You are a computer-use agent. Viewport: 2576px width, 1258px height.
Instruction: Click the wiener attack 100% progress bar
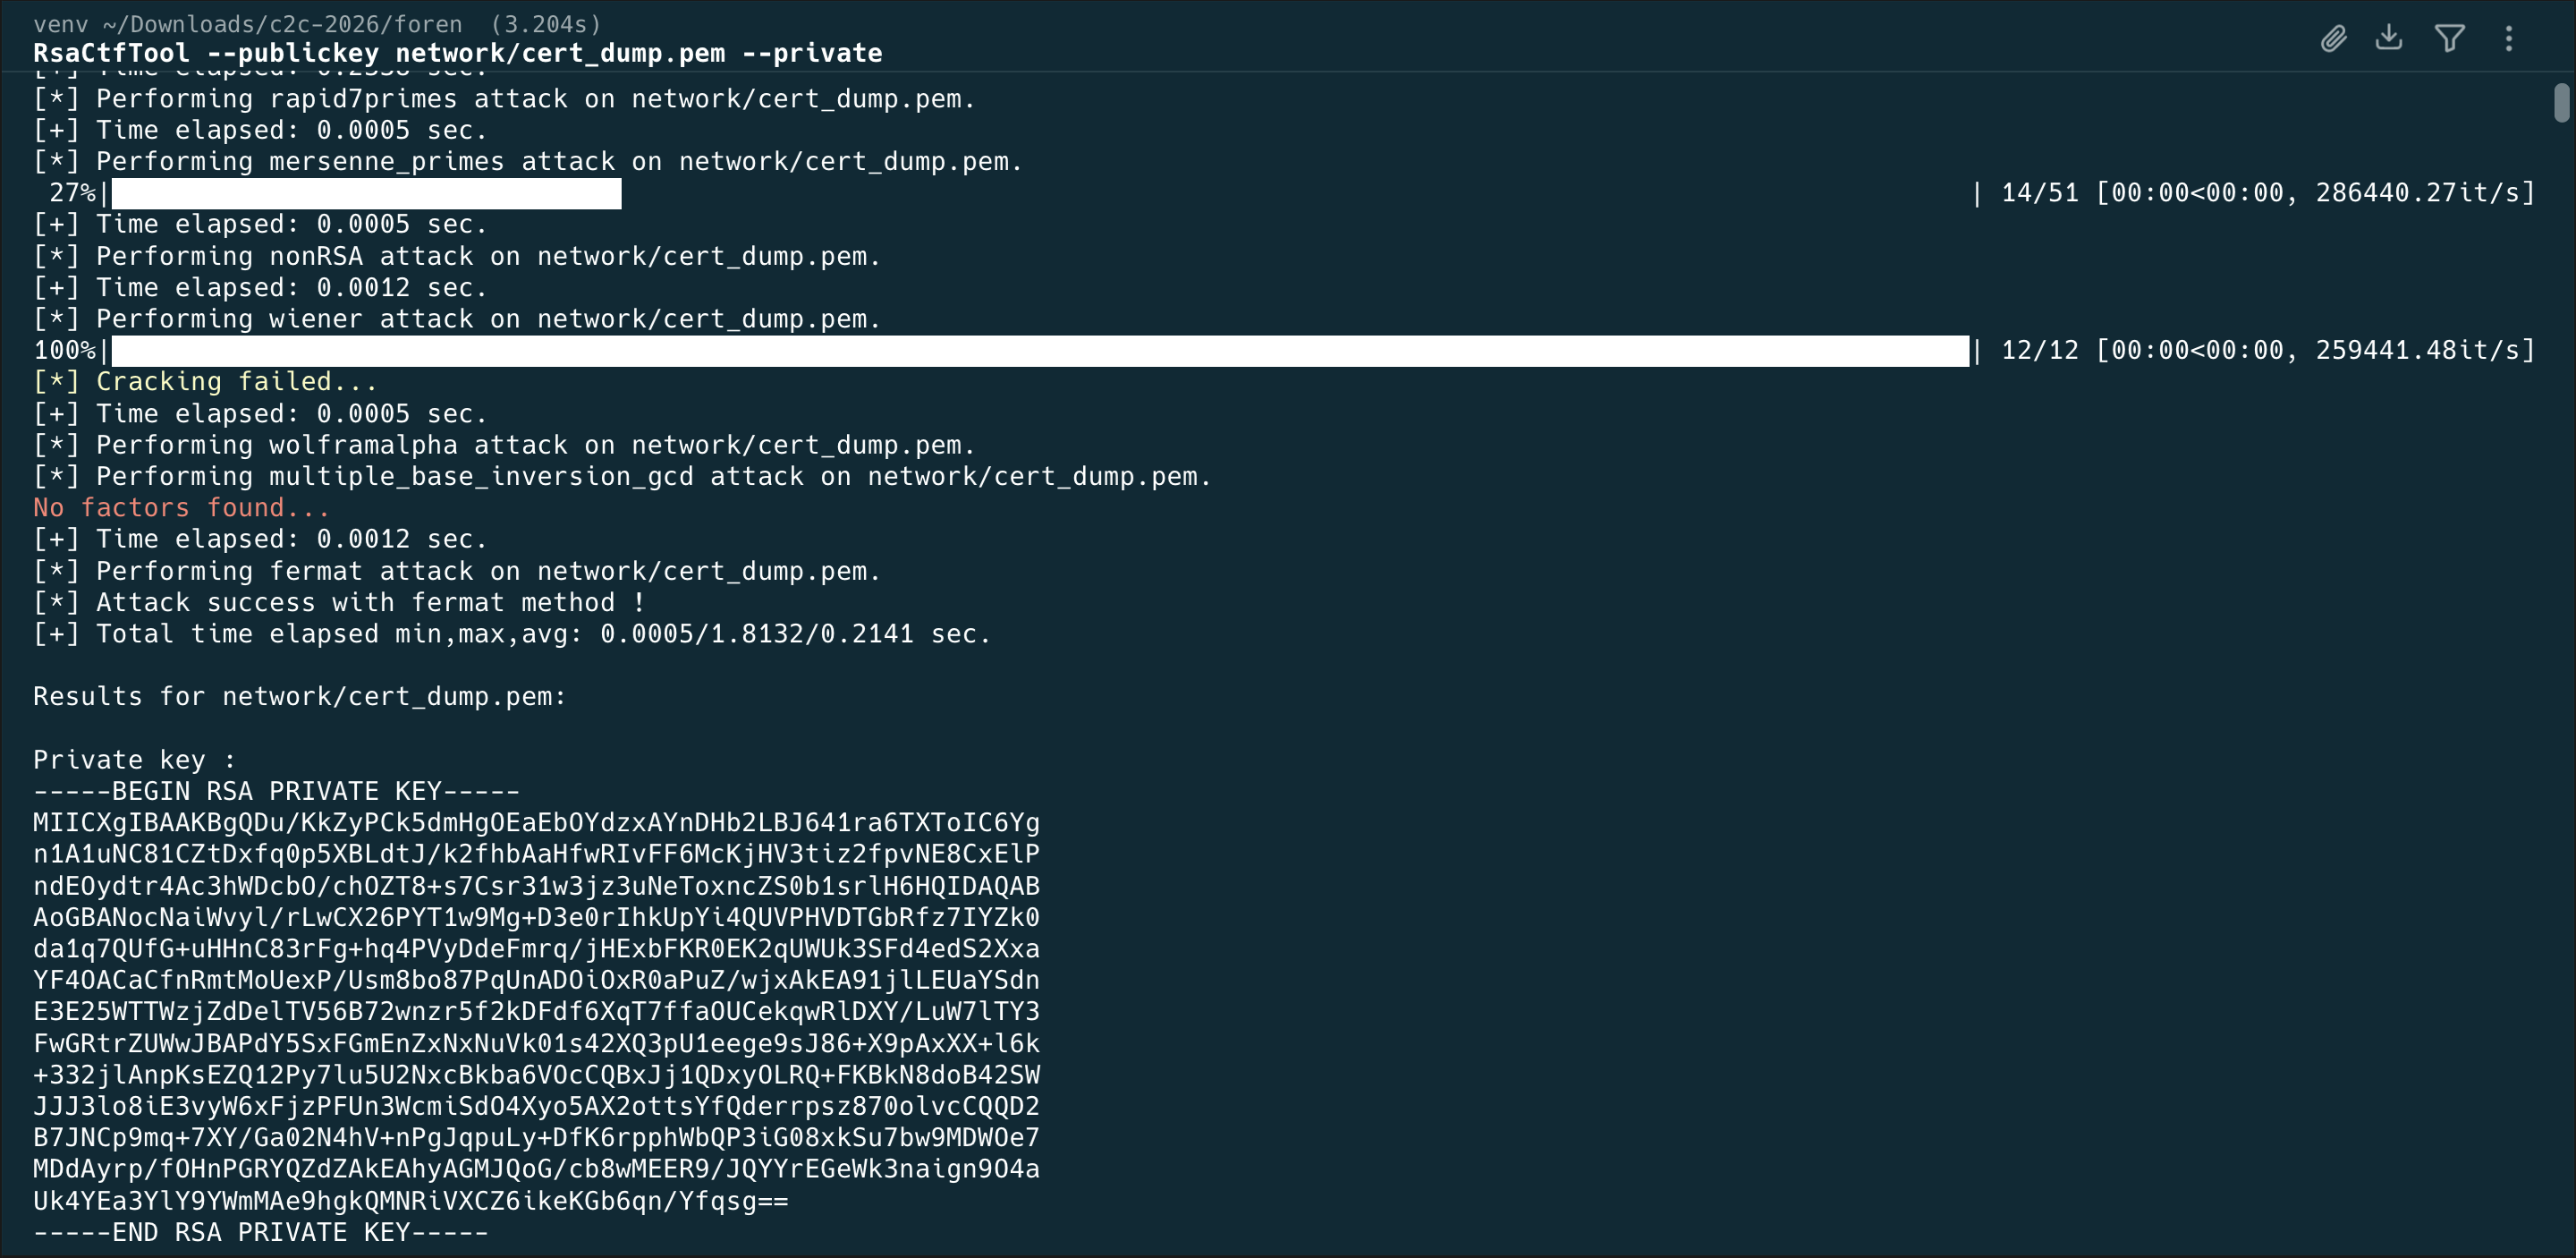(x=1040, y=351)
